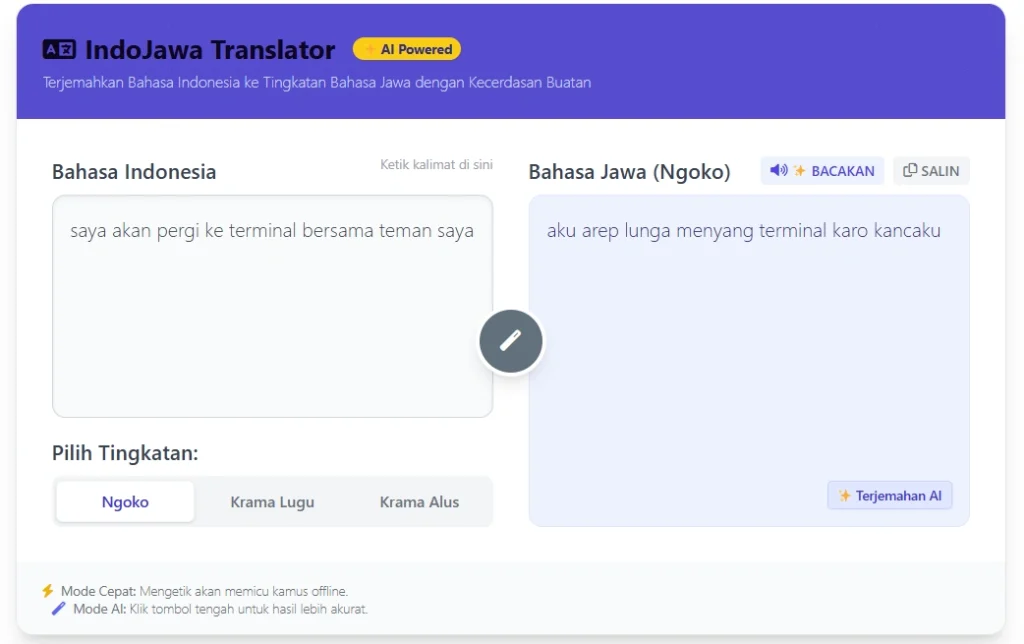Switch to Krama Alus level
Screen dimensions: 1024x644
tap(418, 502)
